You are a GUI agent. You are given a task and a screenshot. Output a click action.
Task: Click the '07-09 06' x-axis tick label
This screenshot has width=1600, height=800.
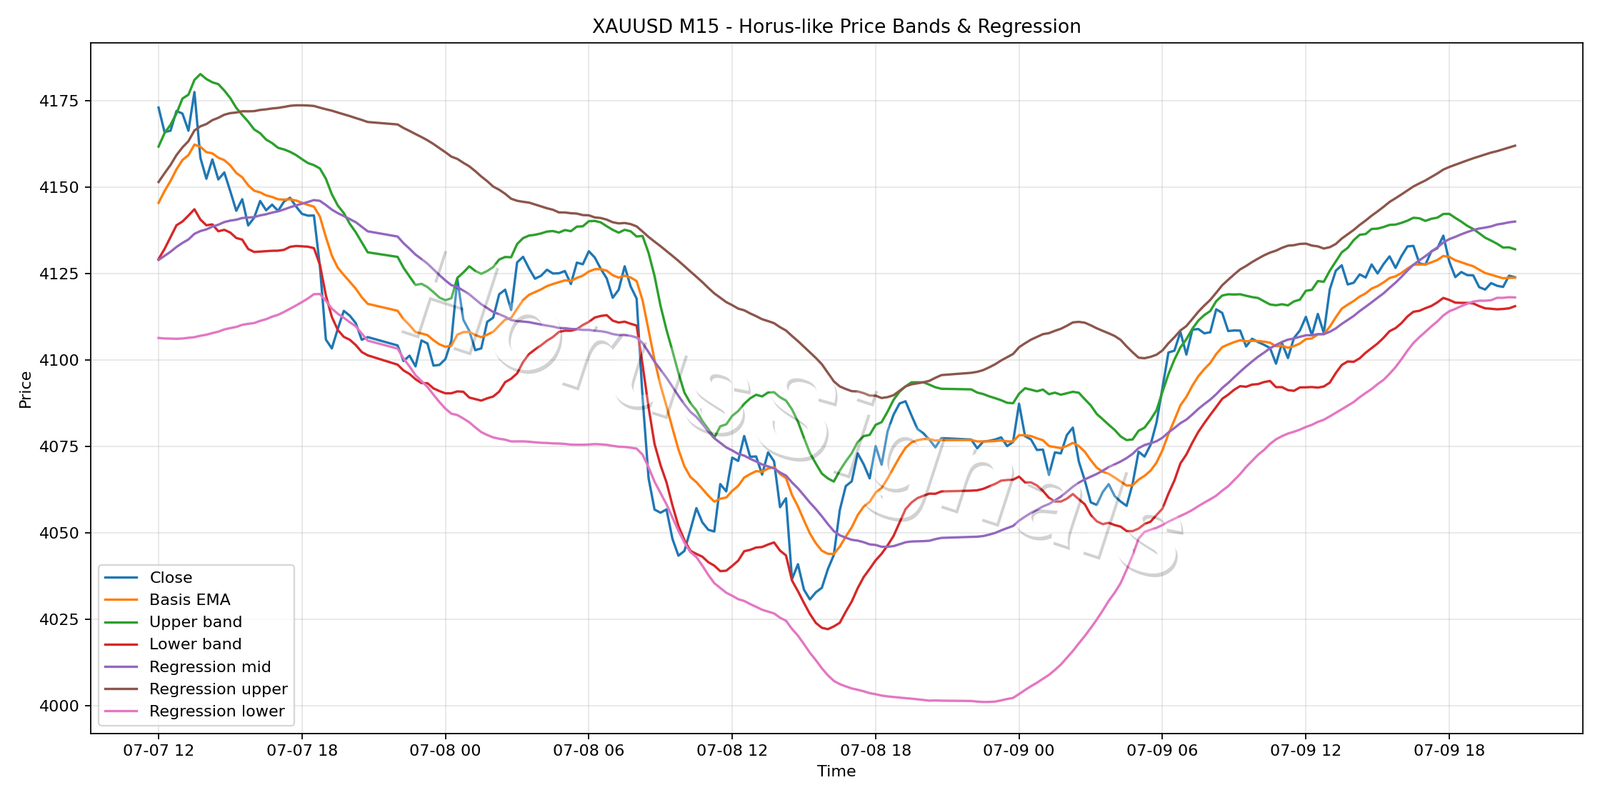(x=1161, y=750)
